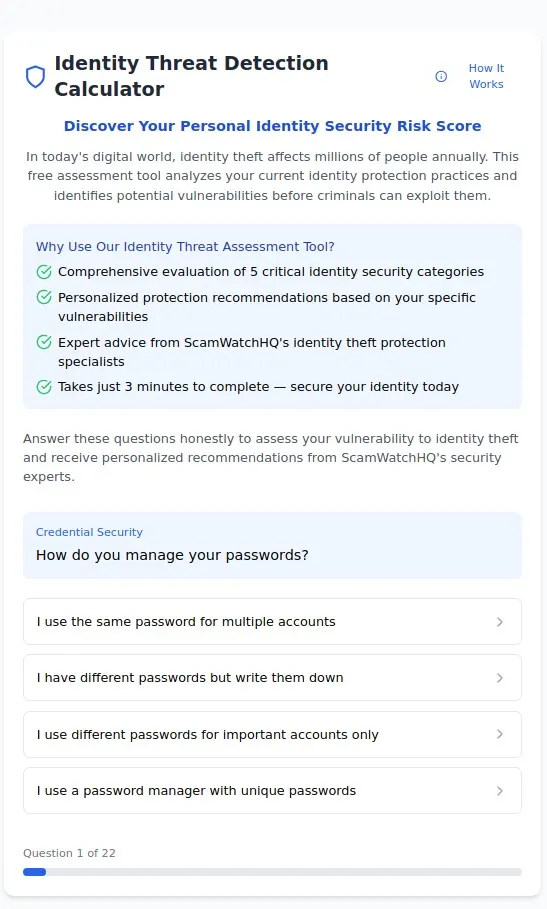The height and width of the screenshot is (909, 547).
Task: Click 'Discover Your Personal Identity Security Risk Score' heading
Action: [272, 126]
